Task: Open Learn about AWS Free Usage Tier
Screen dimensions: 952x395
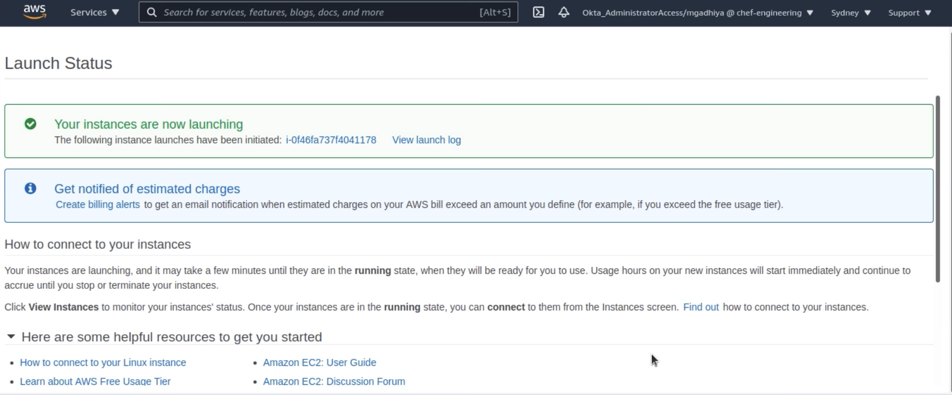Action: (95, 381)
